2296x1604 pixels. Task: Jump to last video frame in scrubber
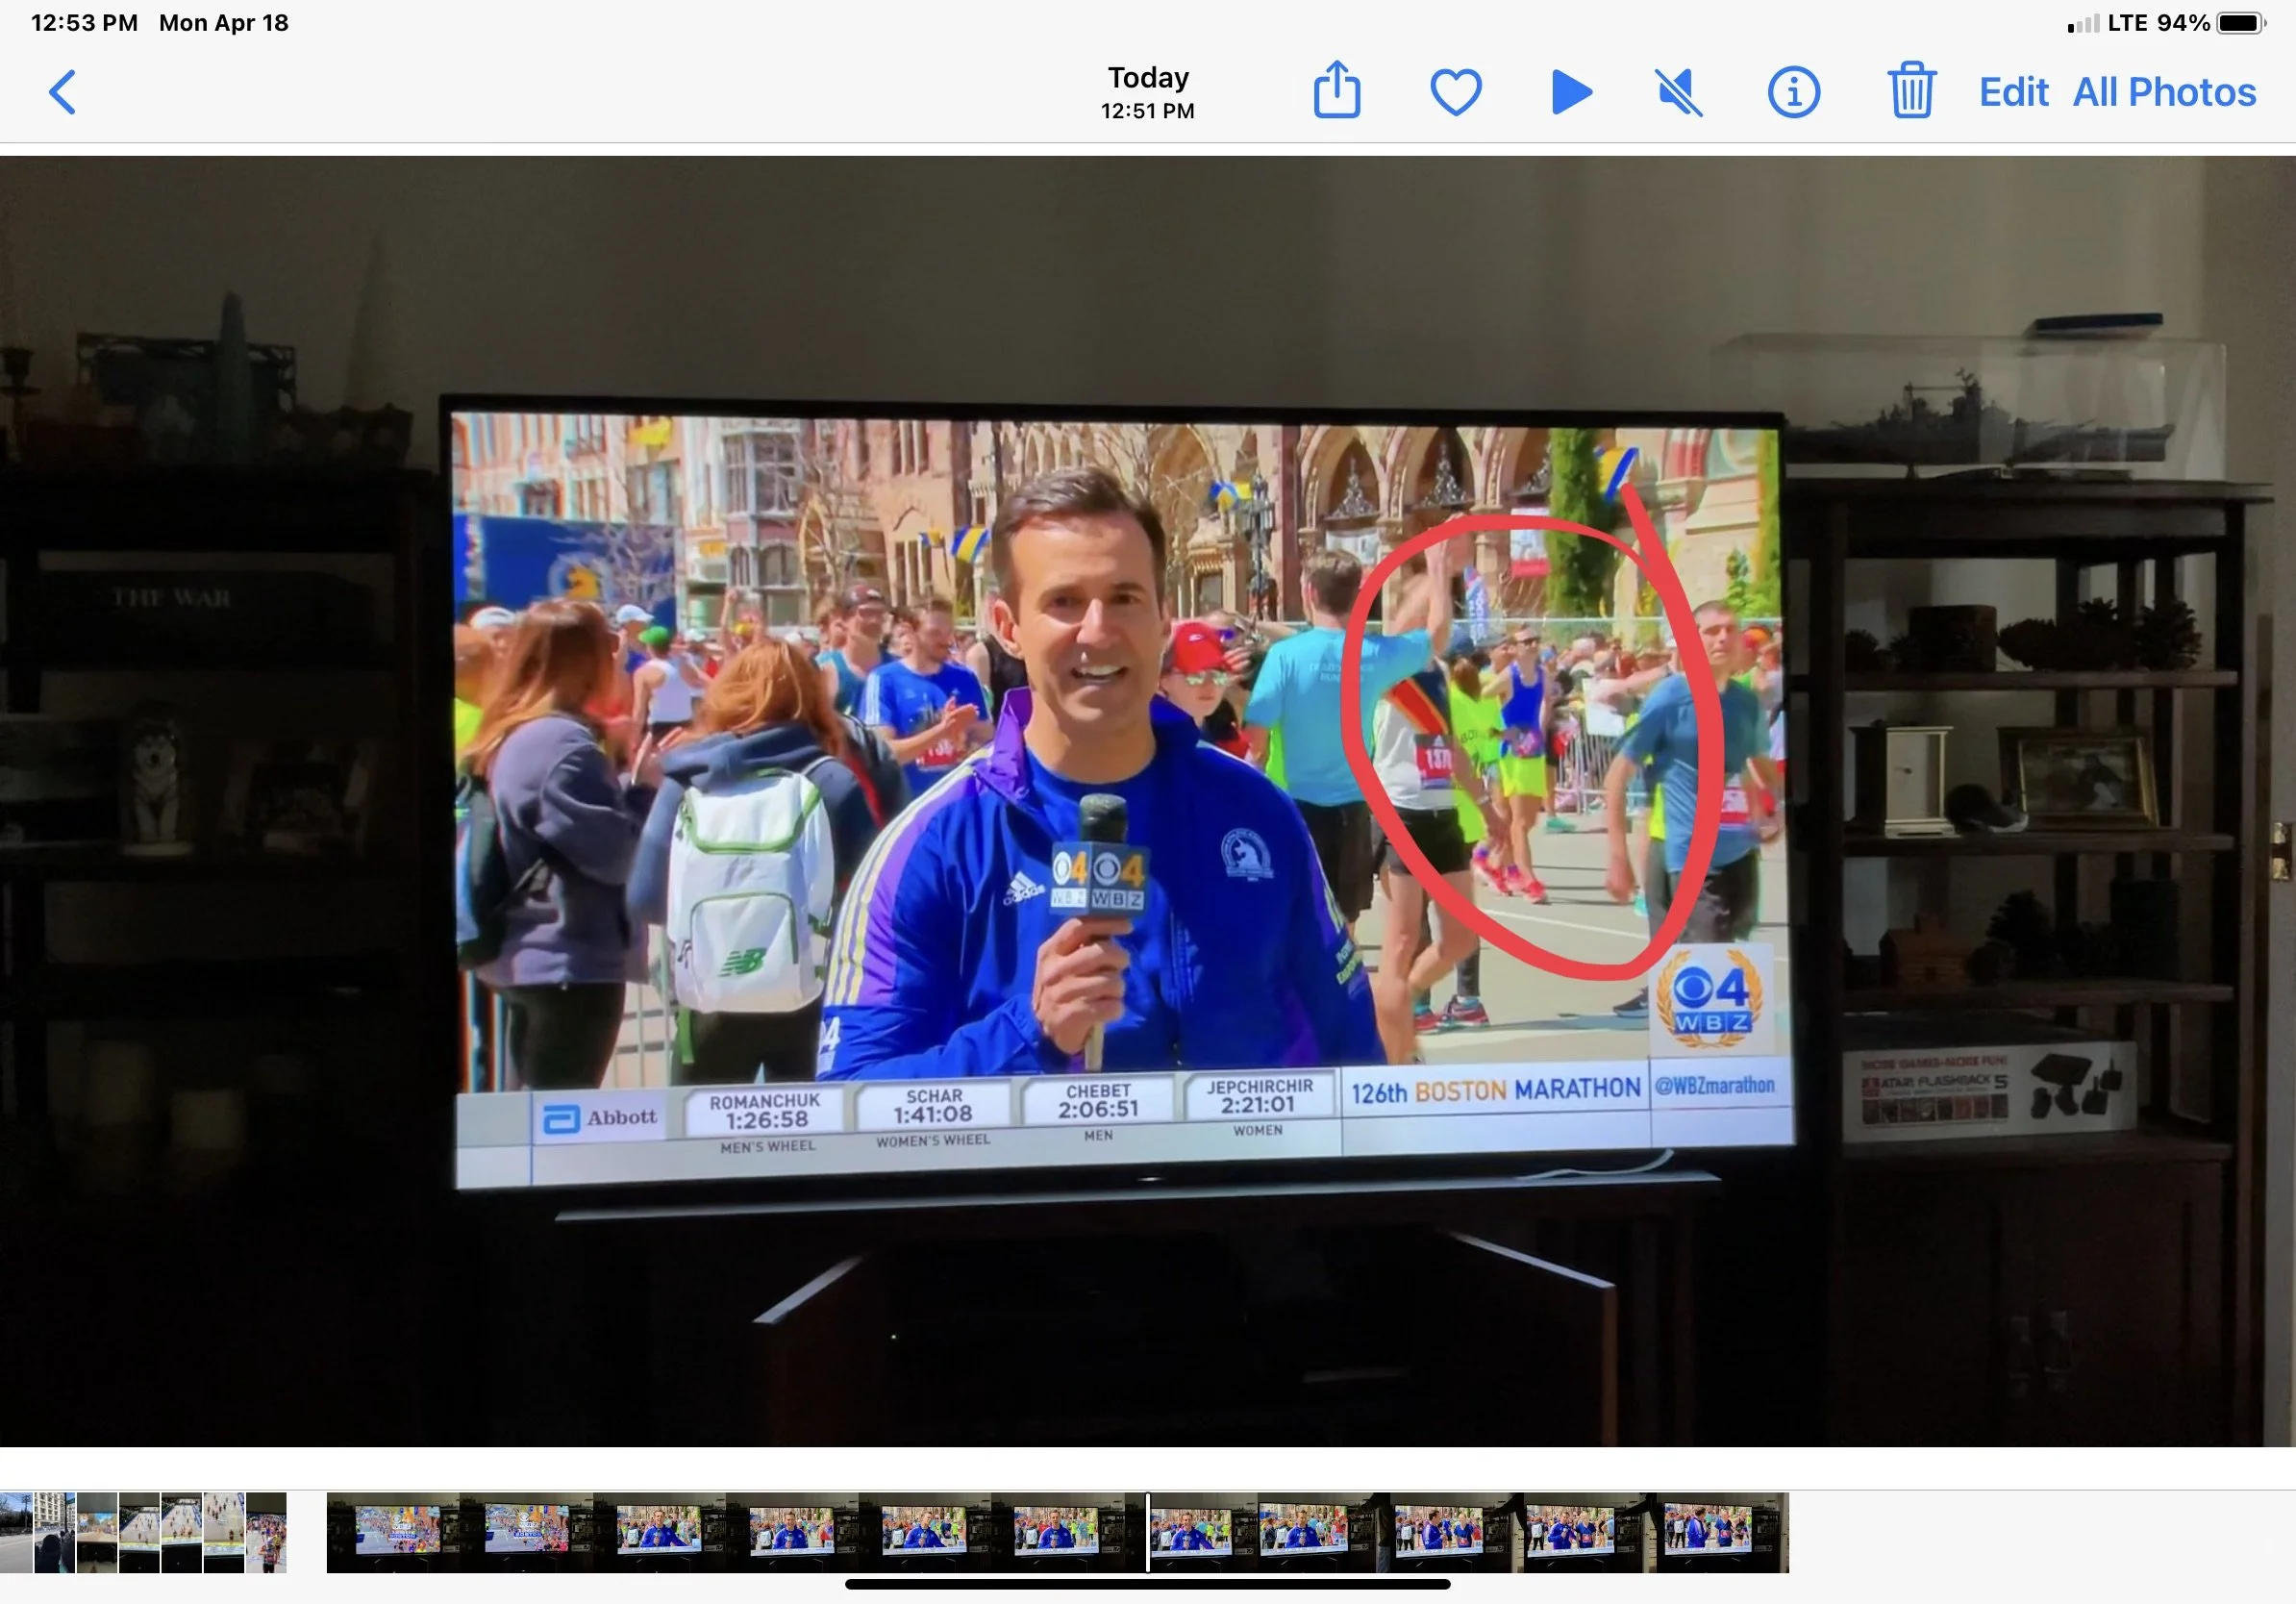pos(1722,1532)
